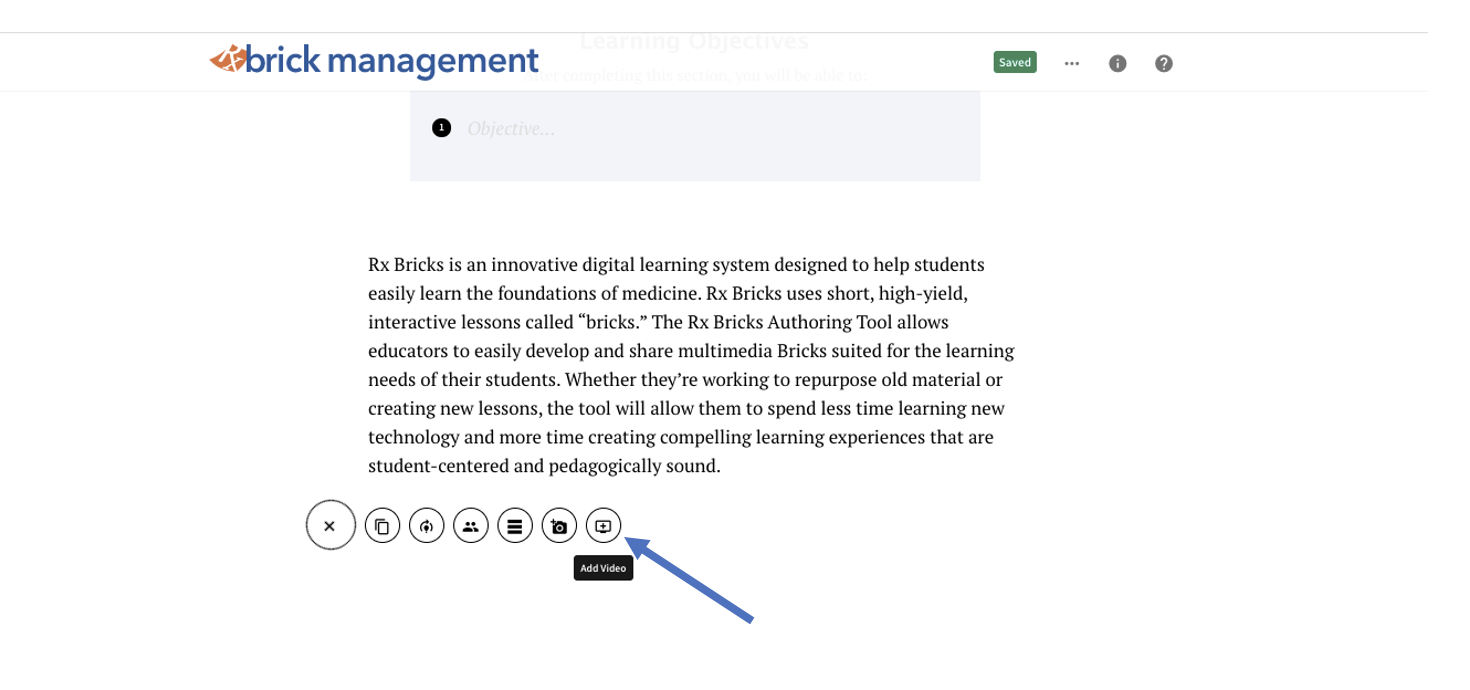Screen dimensions: 1470x690
Task: Click the info circle icon in header
Action: (1118, 63)
